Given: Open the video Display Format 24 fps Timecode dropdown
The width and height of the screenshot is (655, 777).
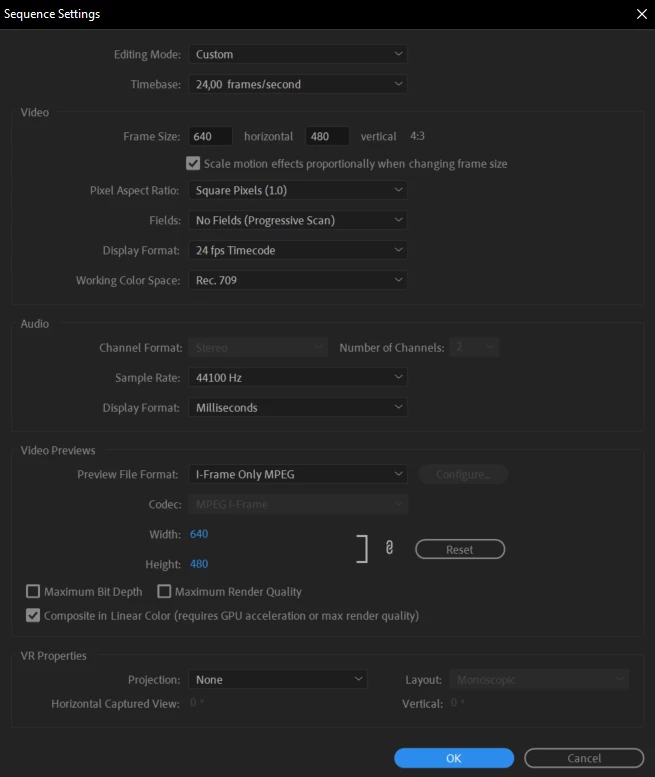Looking at the screenshot, I should 298,250.
